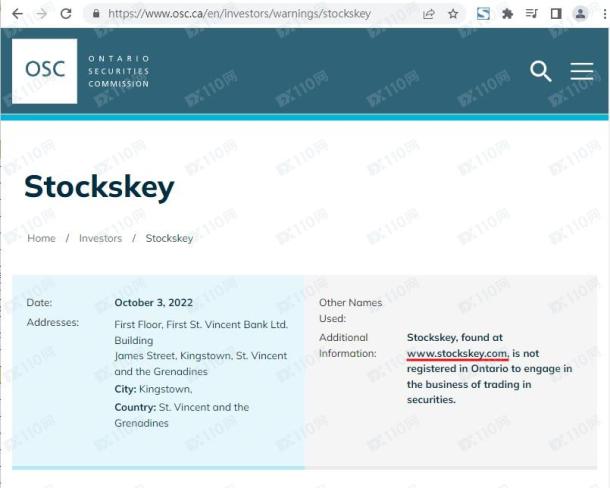
Task: Click the browser forward arrow
Action: point(41,14)
